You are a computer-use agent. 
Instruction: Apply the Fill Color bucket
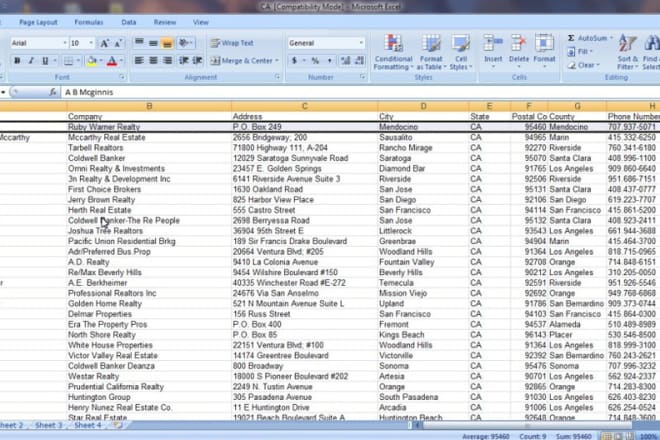pos(91,61)
